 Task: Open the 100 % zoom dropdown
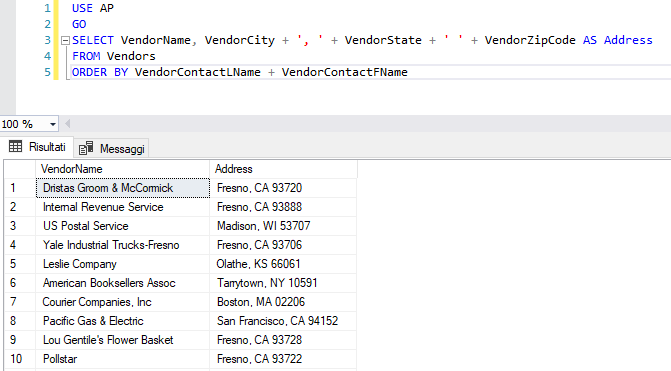pos(53,125)
